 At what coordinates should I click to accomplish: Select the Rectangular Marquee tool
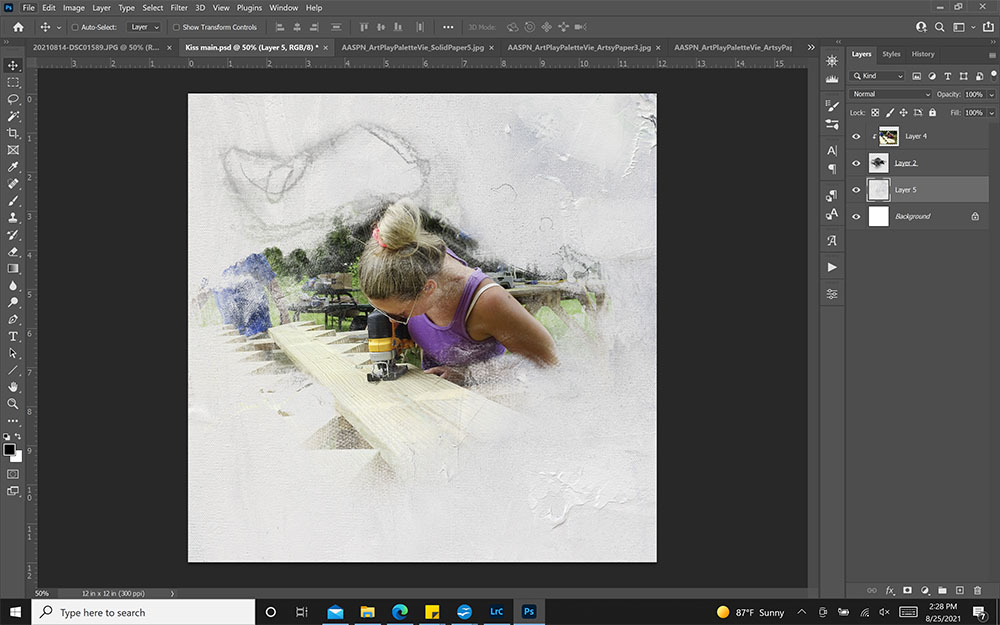[x=13, y=82]
